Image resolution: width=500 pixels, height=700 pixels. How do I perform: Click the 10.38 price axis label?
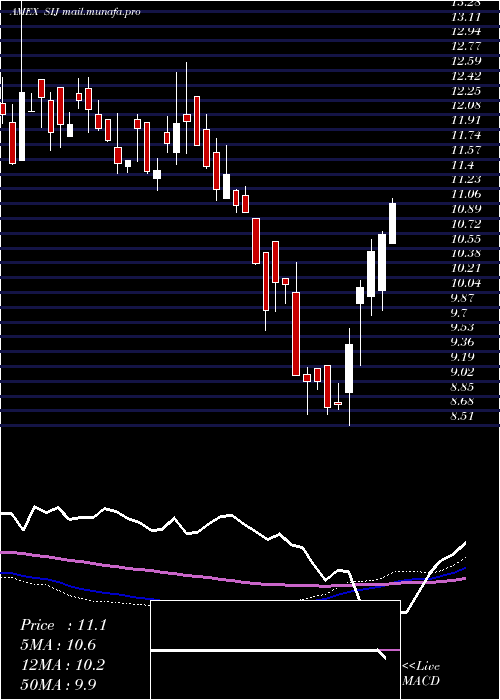click(x=466, y=254)
